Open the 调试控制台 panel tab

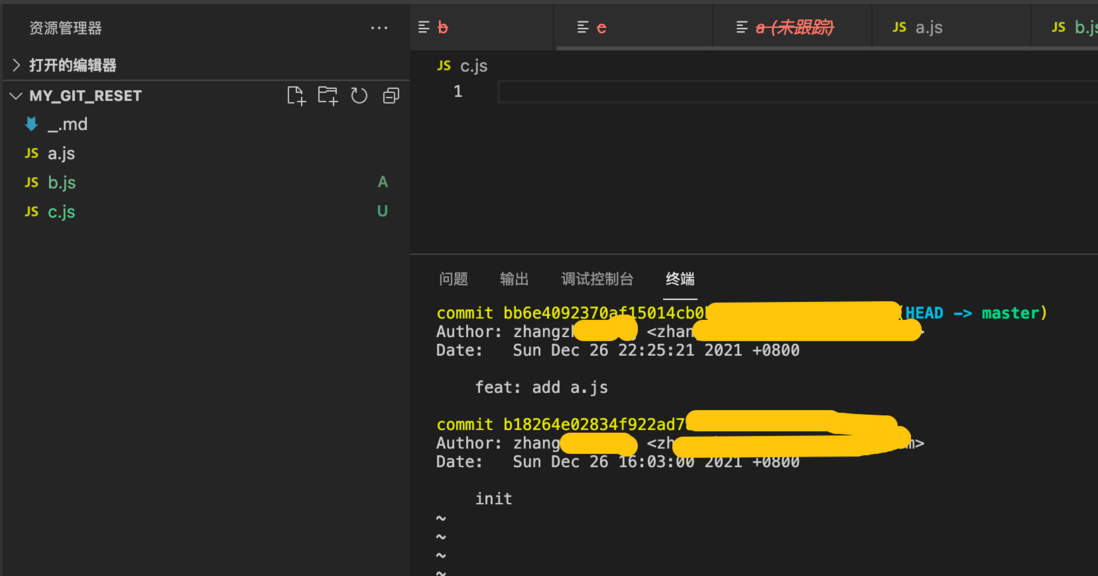coord(597,279)
